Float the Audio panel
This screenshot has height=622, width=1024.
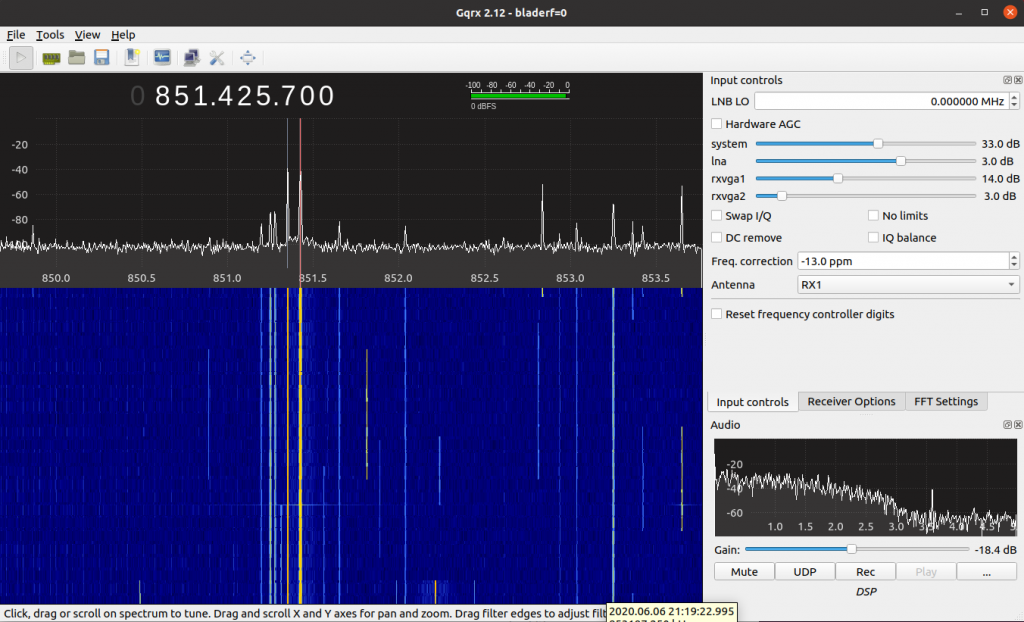coord(1007,425)
